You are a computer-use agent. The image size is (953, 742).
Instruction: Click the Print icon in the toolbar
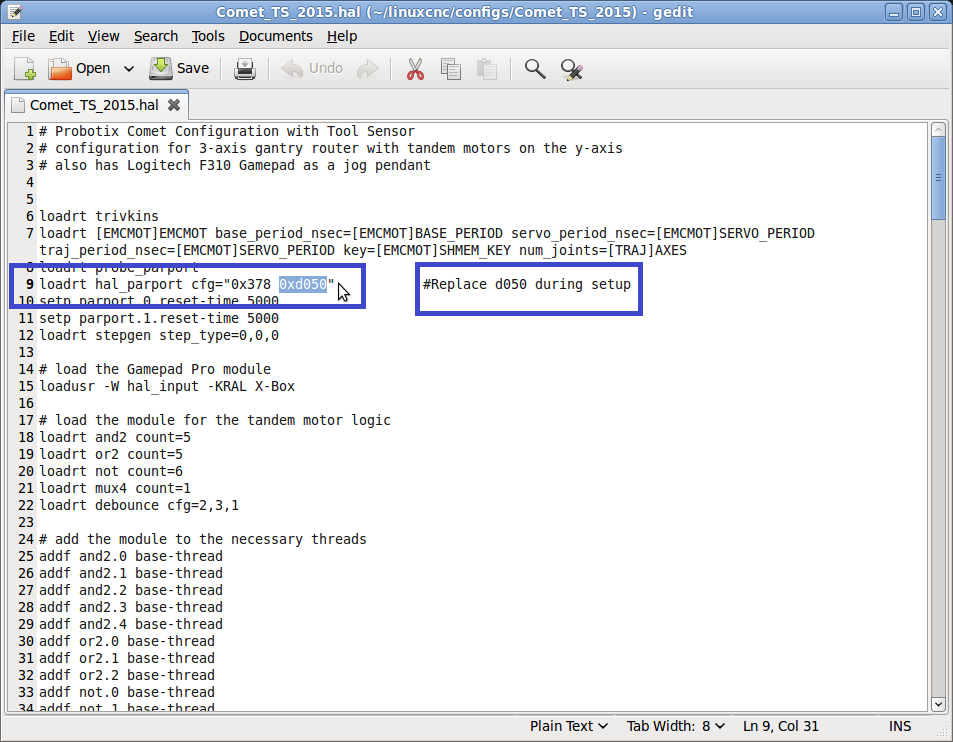(245, 69)
